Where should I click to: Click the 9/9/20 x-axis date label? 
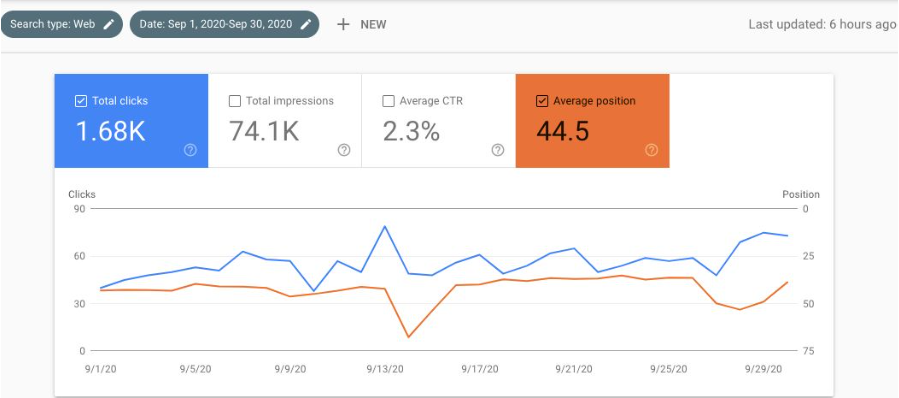tap(290, 369)
